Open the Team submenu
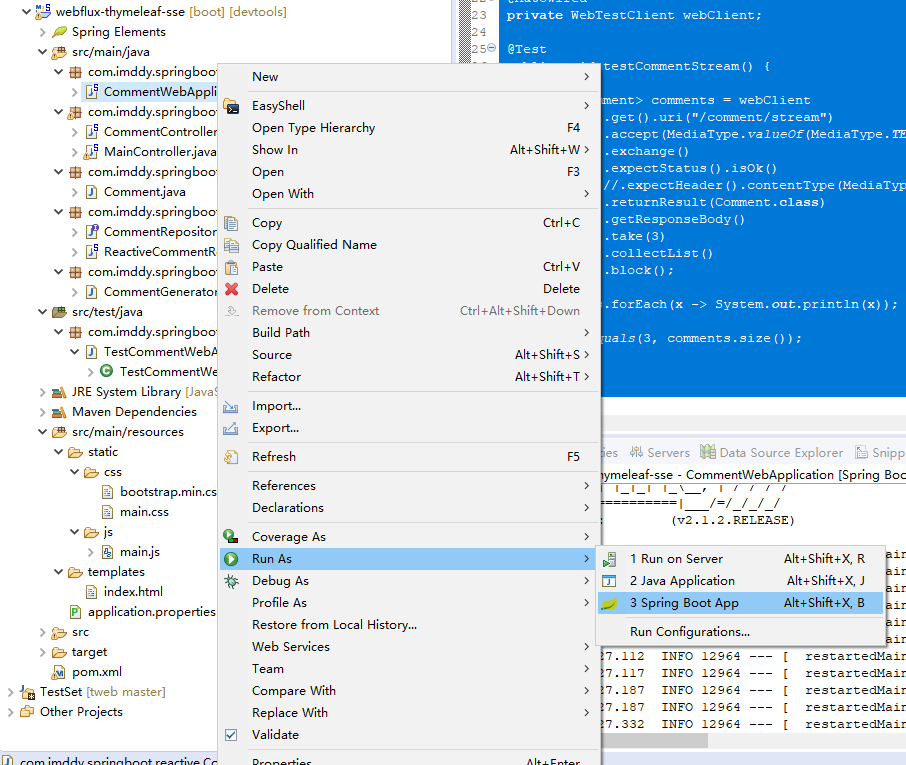906x765 pixels. pyautogui.click(x=409, y=669)
